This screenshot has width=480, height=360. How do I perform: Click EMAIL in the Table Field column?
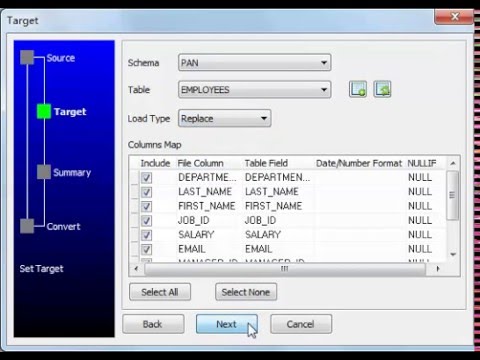(259, 249)
